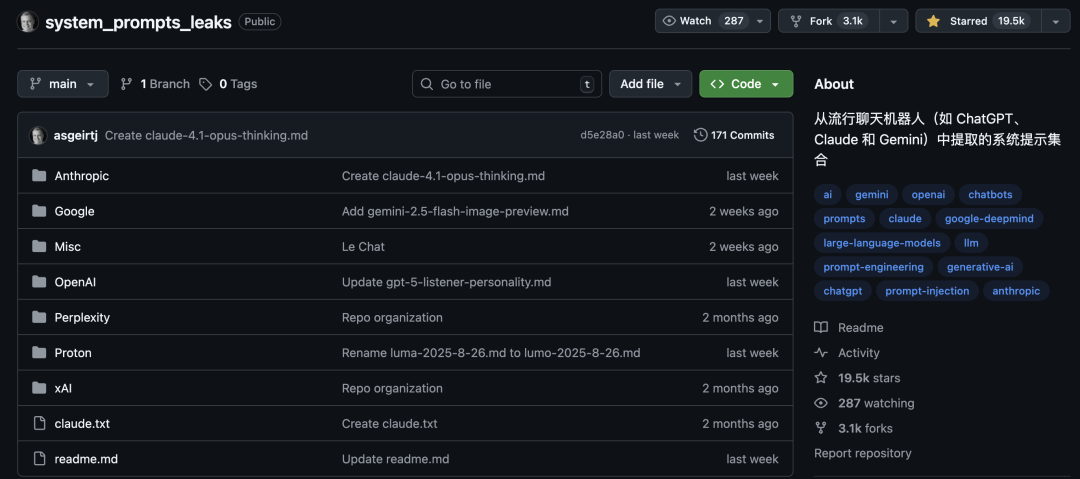
Task: Click the Misc folder icon
Action: coord(39,247)
